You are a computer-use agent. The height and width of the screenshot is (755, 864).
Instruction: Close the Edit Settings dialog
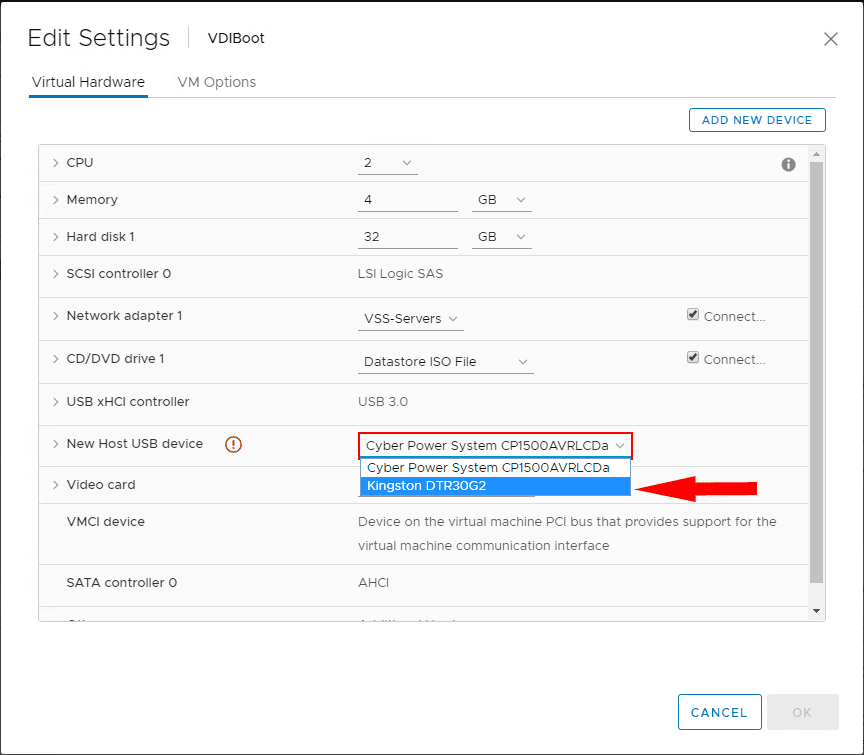(x=831, y=39)
